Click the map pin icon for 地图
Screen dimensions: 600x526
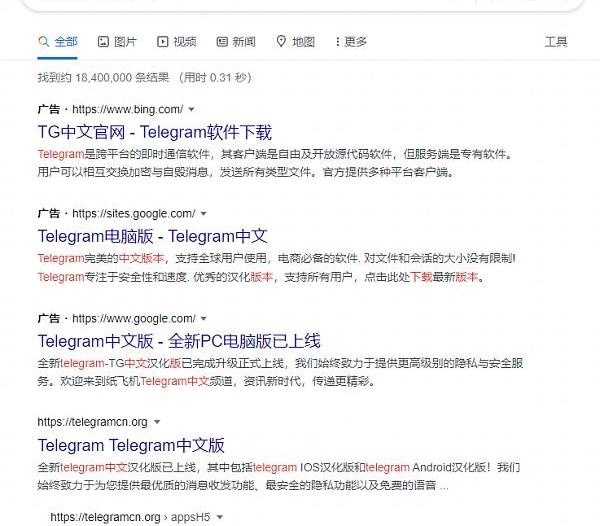(282, 42)
